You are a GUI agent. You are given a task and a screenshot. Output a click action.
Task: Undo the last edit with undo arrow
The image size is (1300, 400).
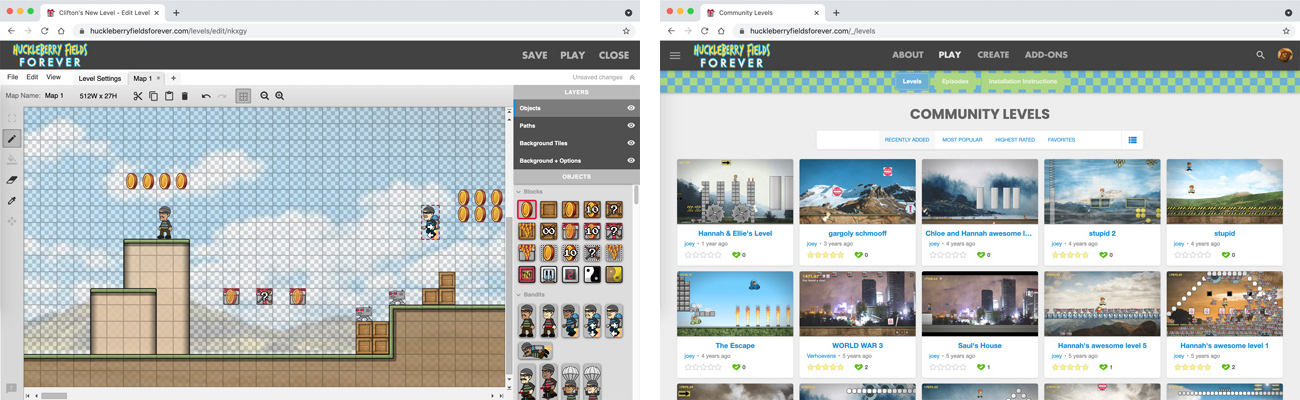coord(206,96)
